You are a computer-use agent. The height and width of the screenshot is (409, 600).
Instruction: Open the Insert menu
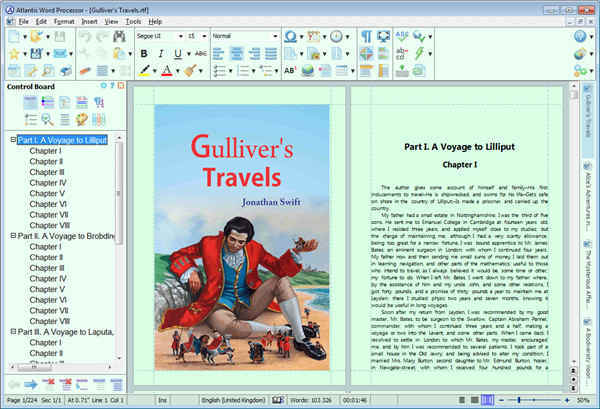click(x=89, y=21)
